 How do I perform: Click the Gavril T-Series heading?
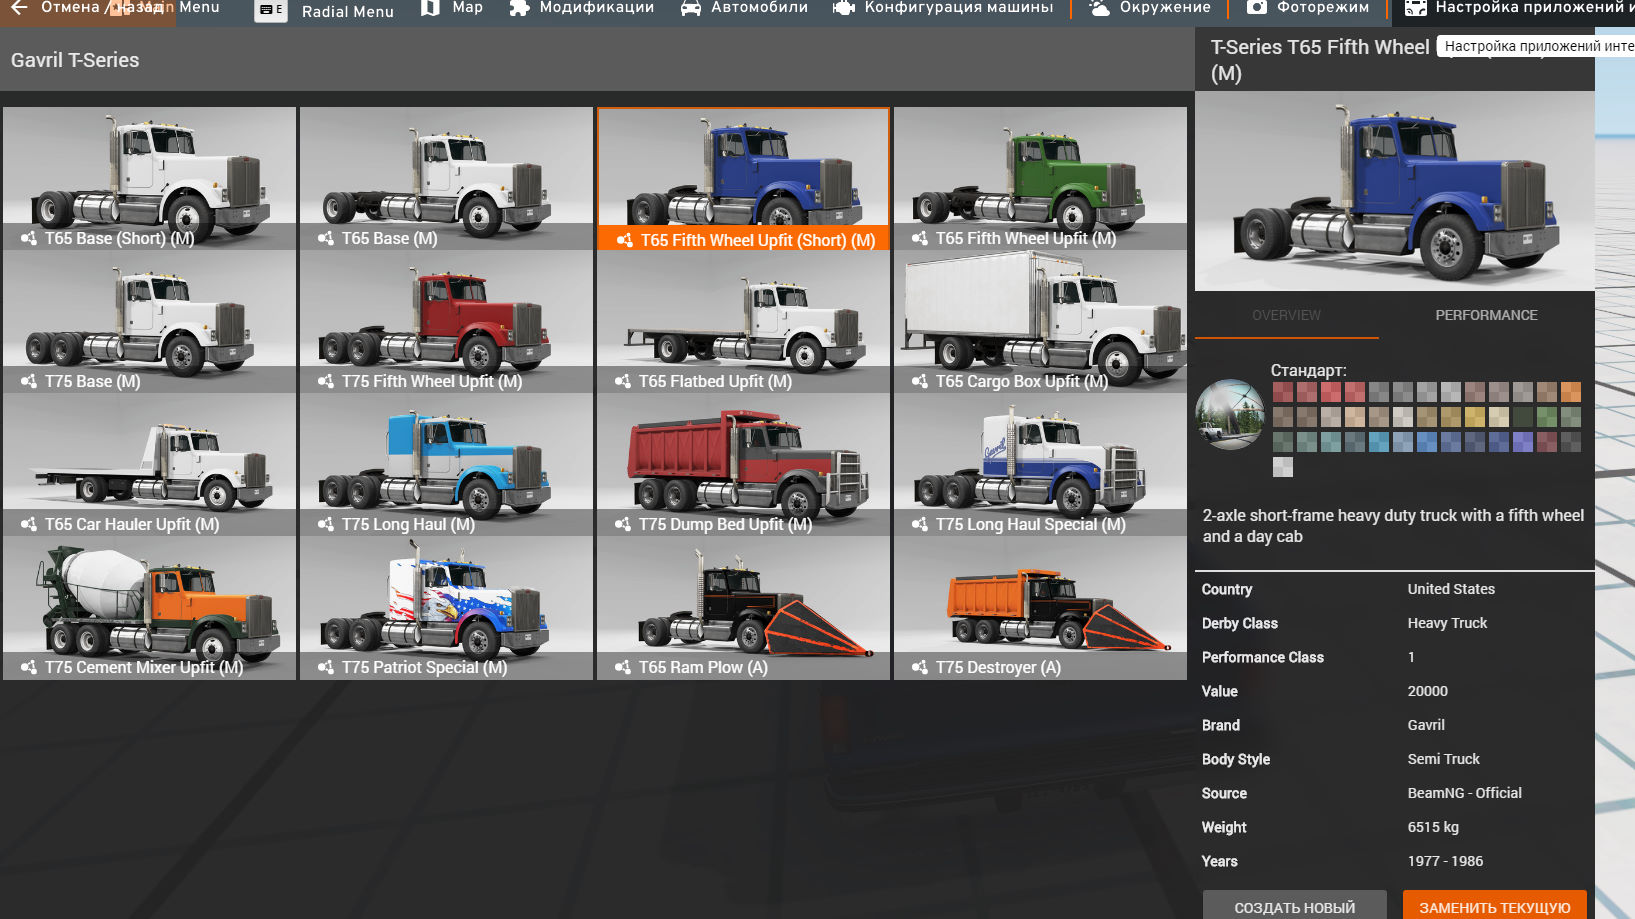[75, 60]
